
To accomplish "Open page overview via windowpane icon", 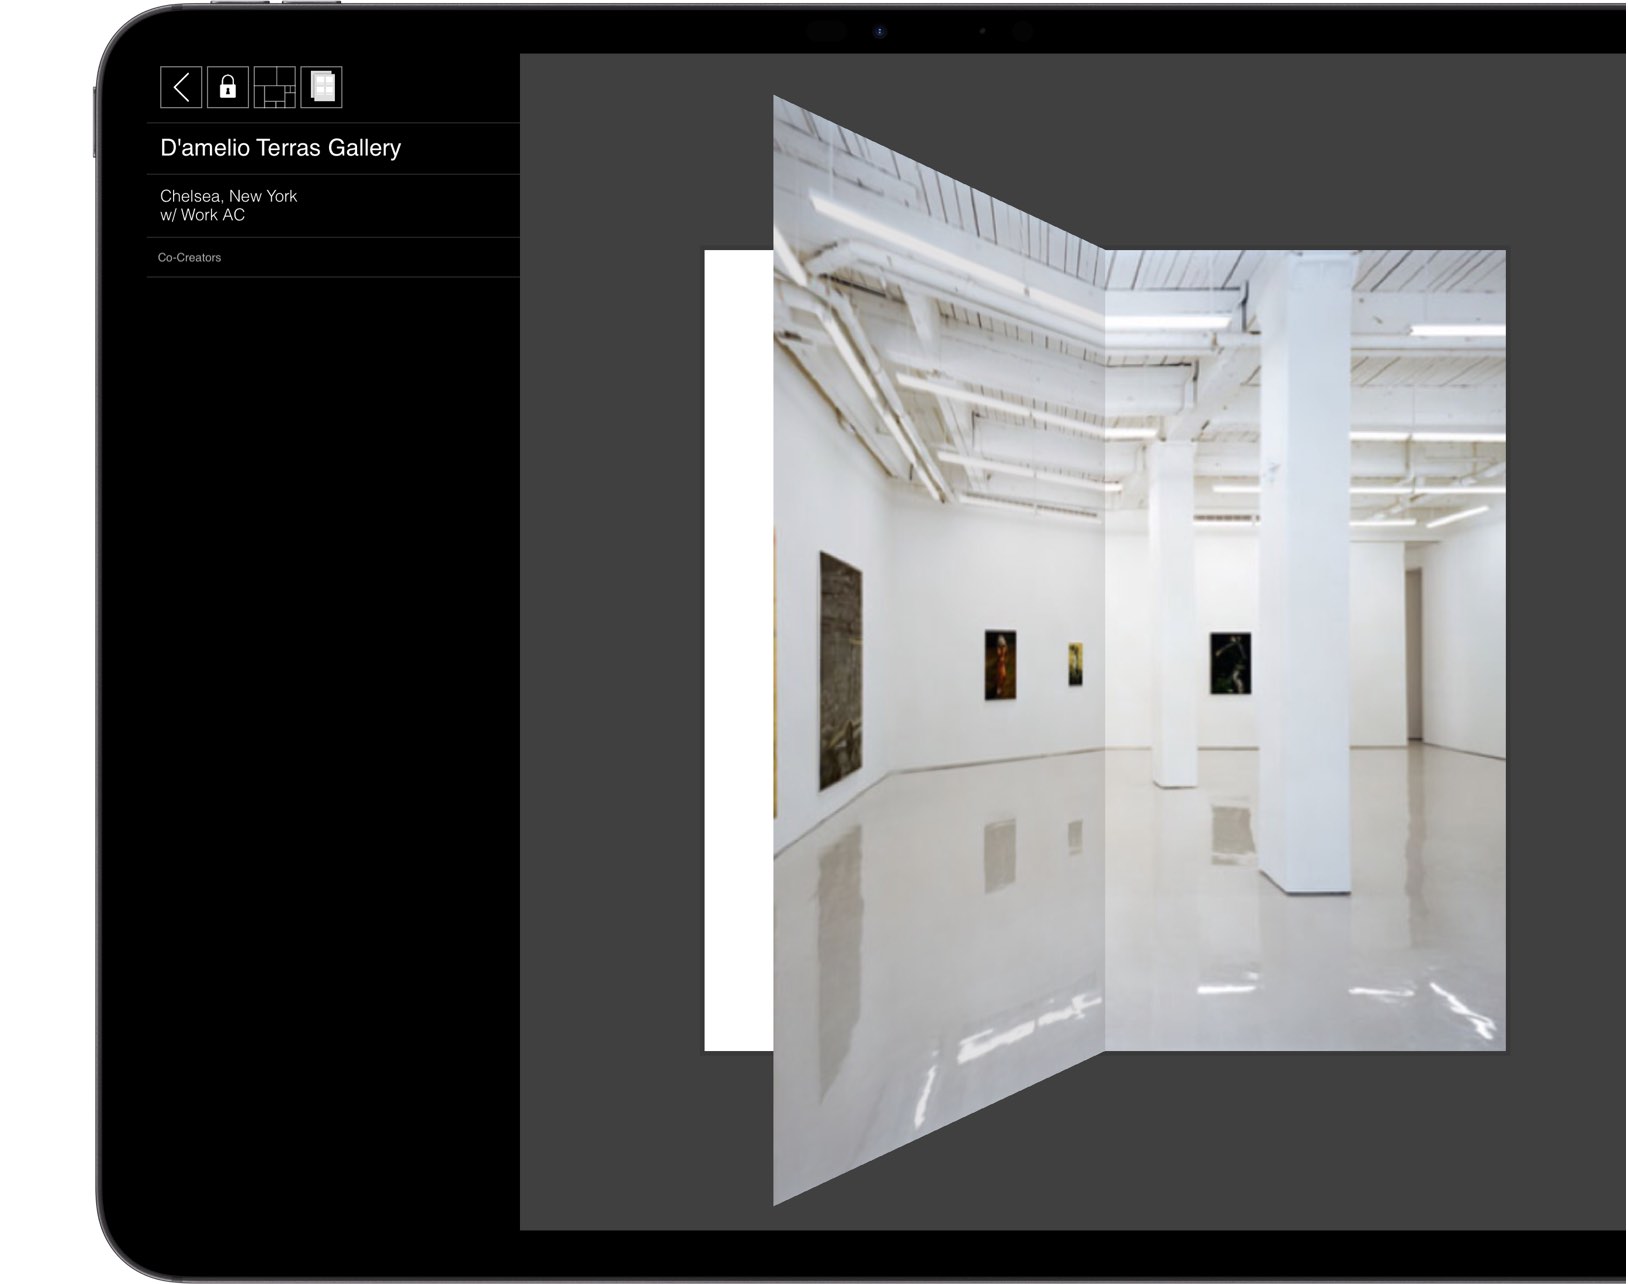I will coord(322,89).
